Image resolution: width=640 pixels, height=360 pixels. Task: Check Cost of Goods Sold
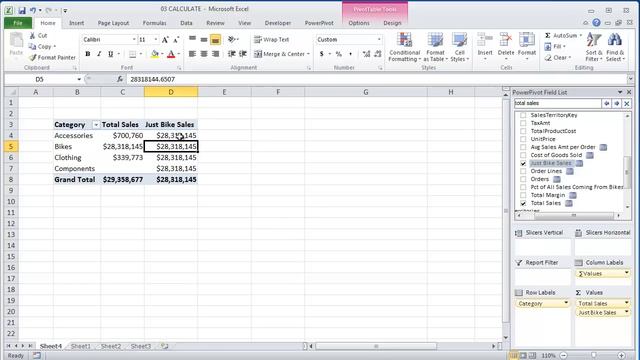point(523,155)
